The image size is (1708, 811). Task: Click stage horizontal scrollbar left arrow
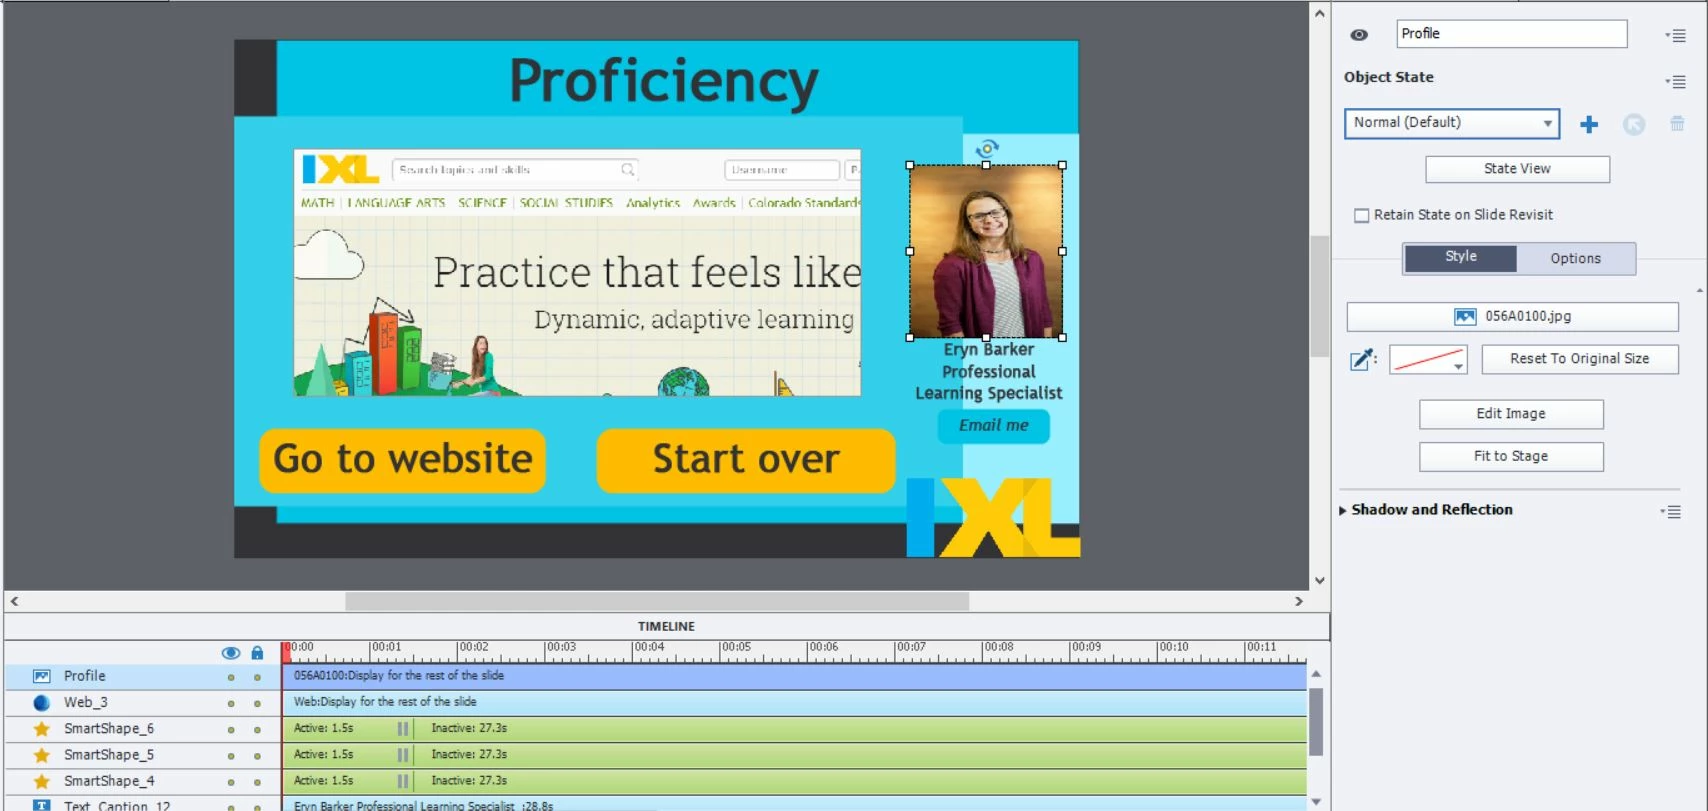pos(14,601)
